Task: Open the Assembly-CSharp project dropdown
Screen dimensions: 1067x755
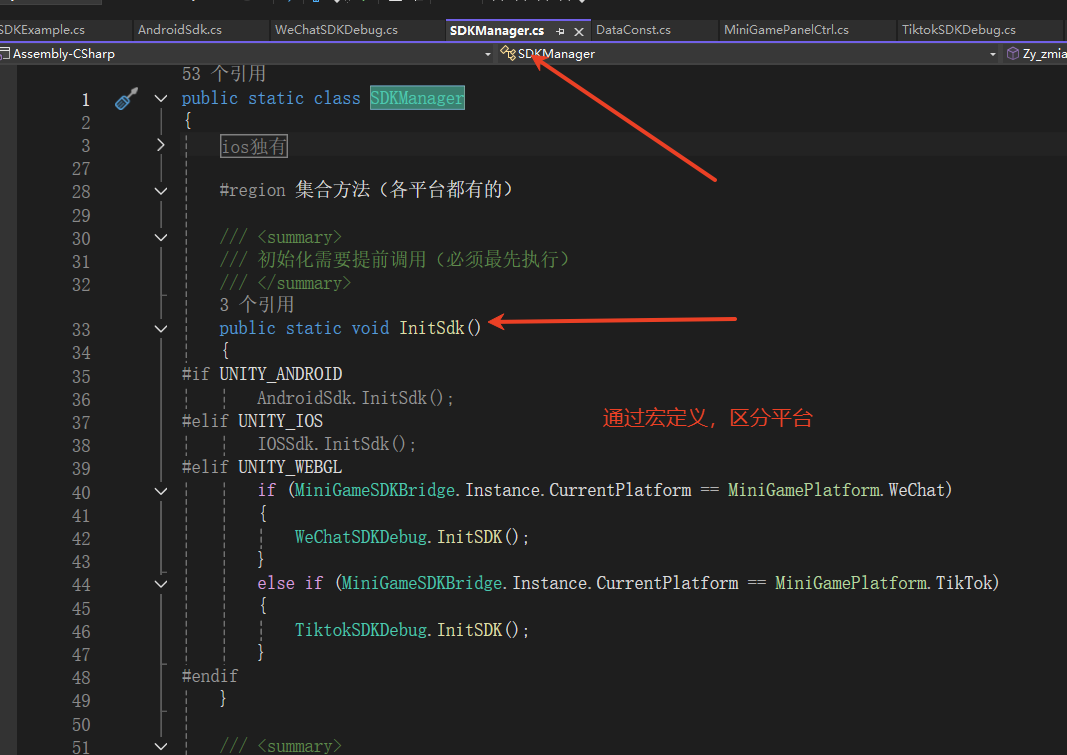Action: click(x=488, y=54)
